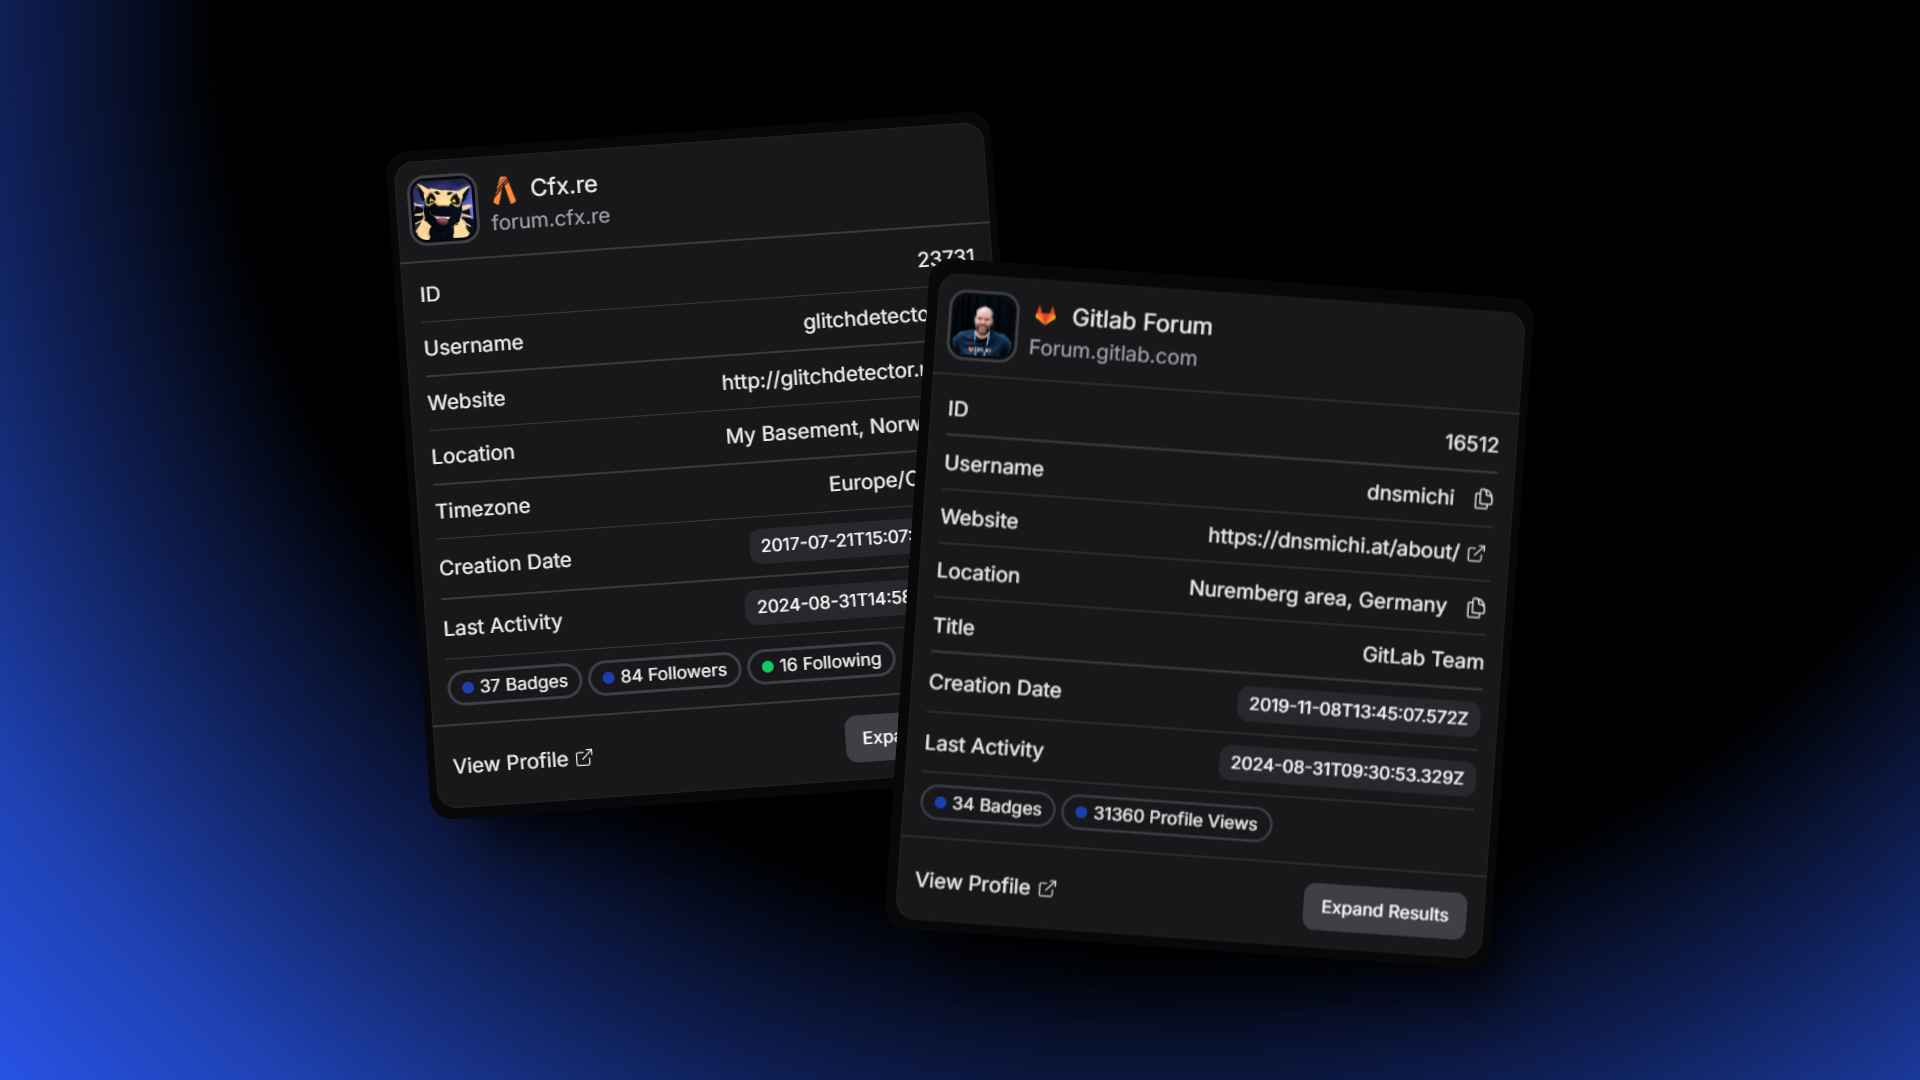
Task: Click the Gitlab Forum user avatar photo
Action: pyautogui.click(x=983, y=326)
